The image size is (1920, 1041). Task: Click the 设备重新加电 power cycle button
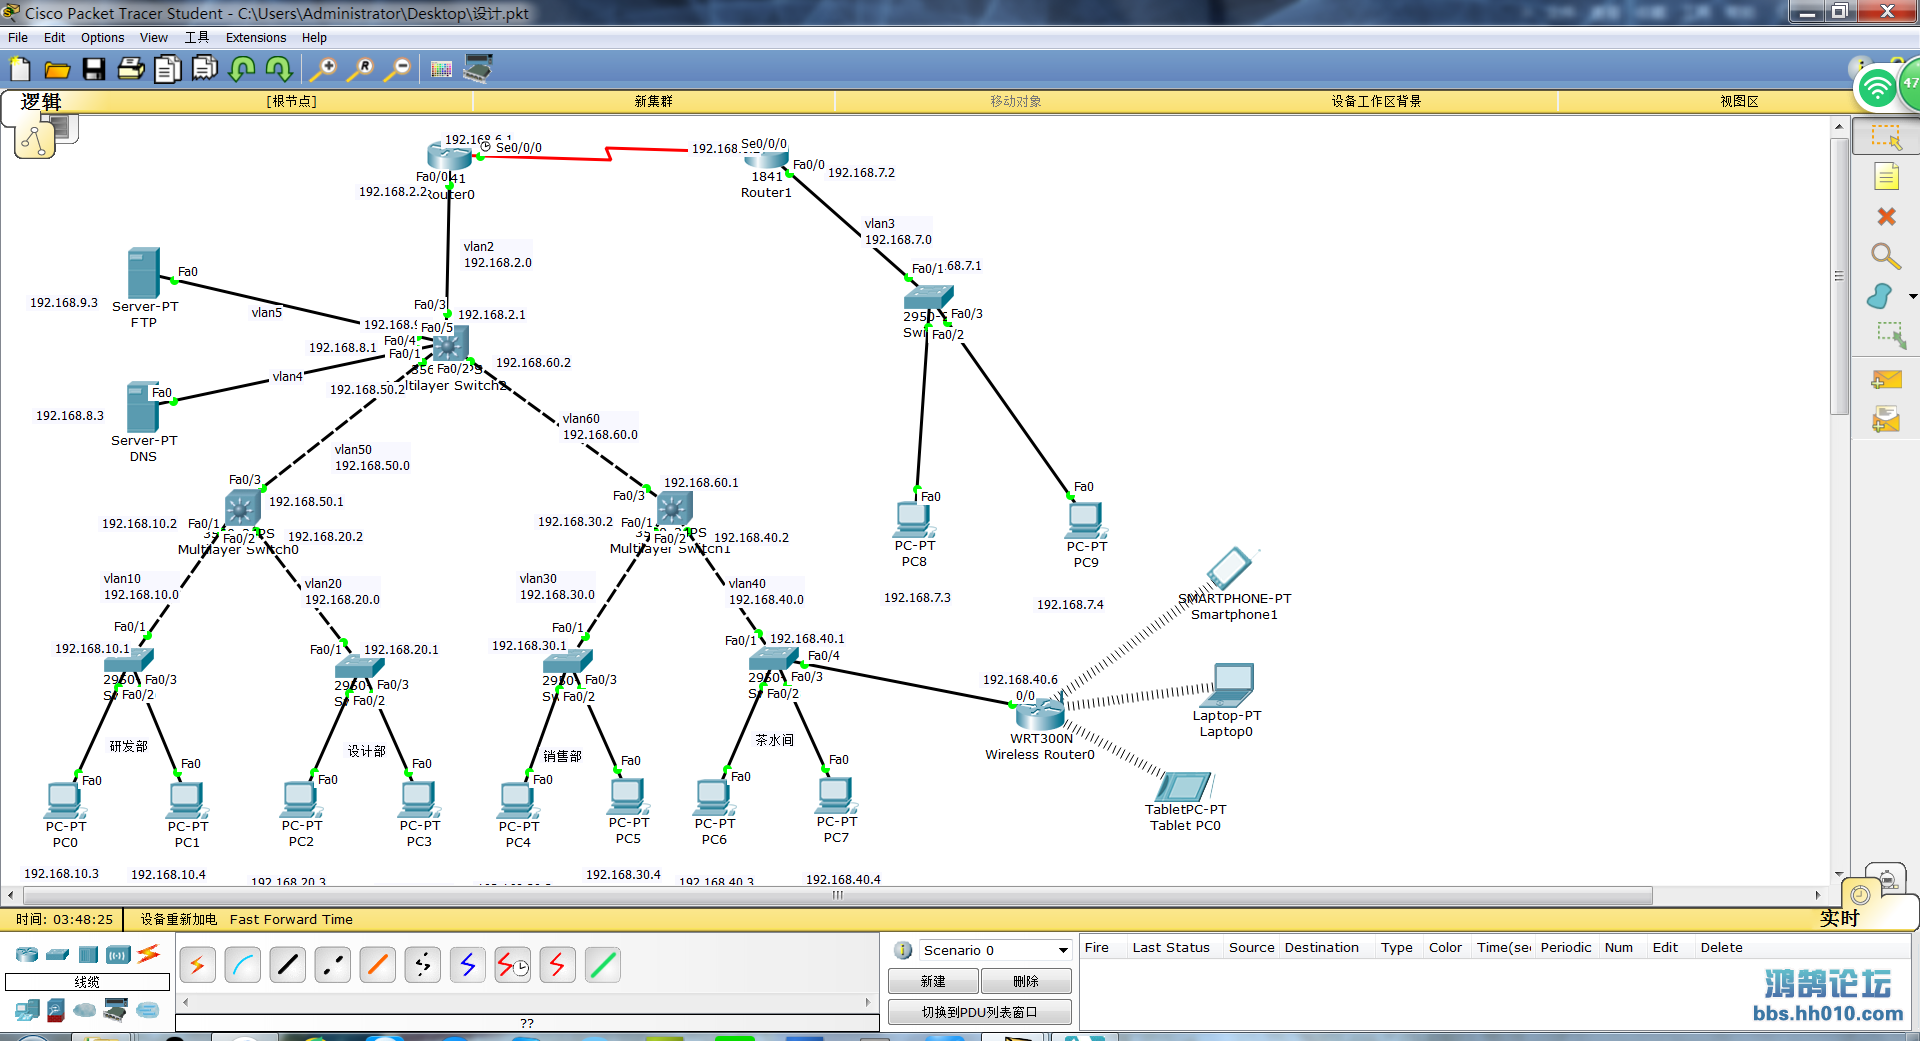coord(178,920)
